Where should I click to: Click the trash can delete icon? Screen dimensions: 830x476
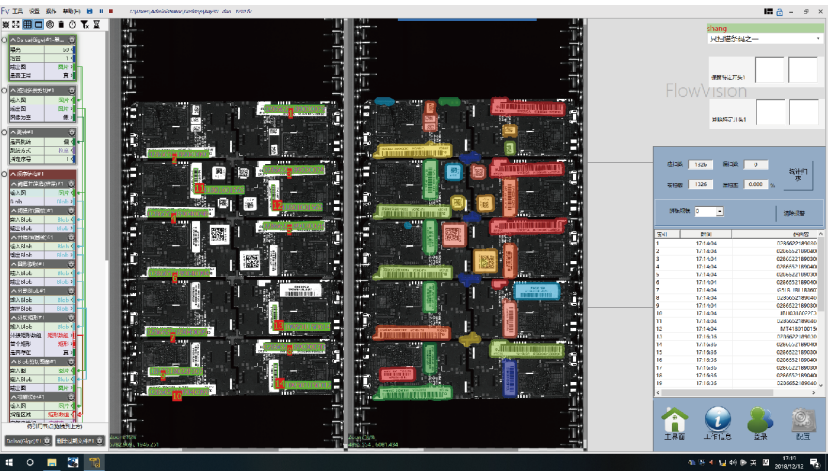tap(61, 24)
